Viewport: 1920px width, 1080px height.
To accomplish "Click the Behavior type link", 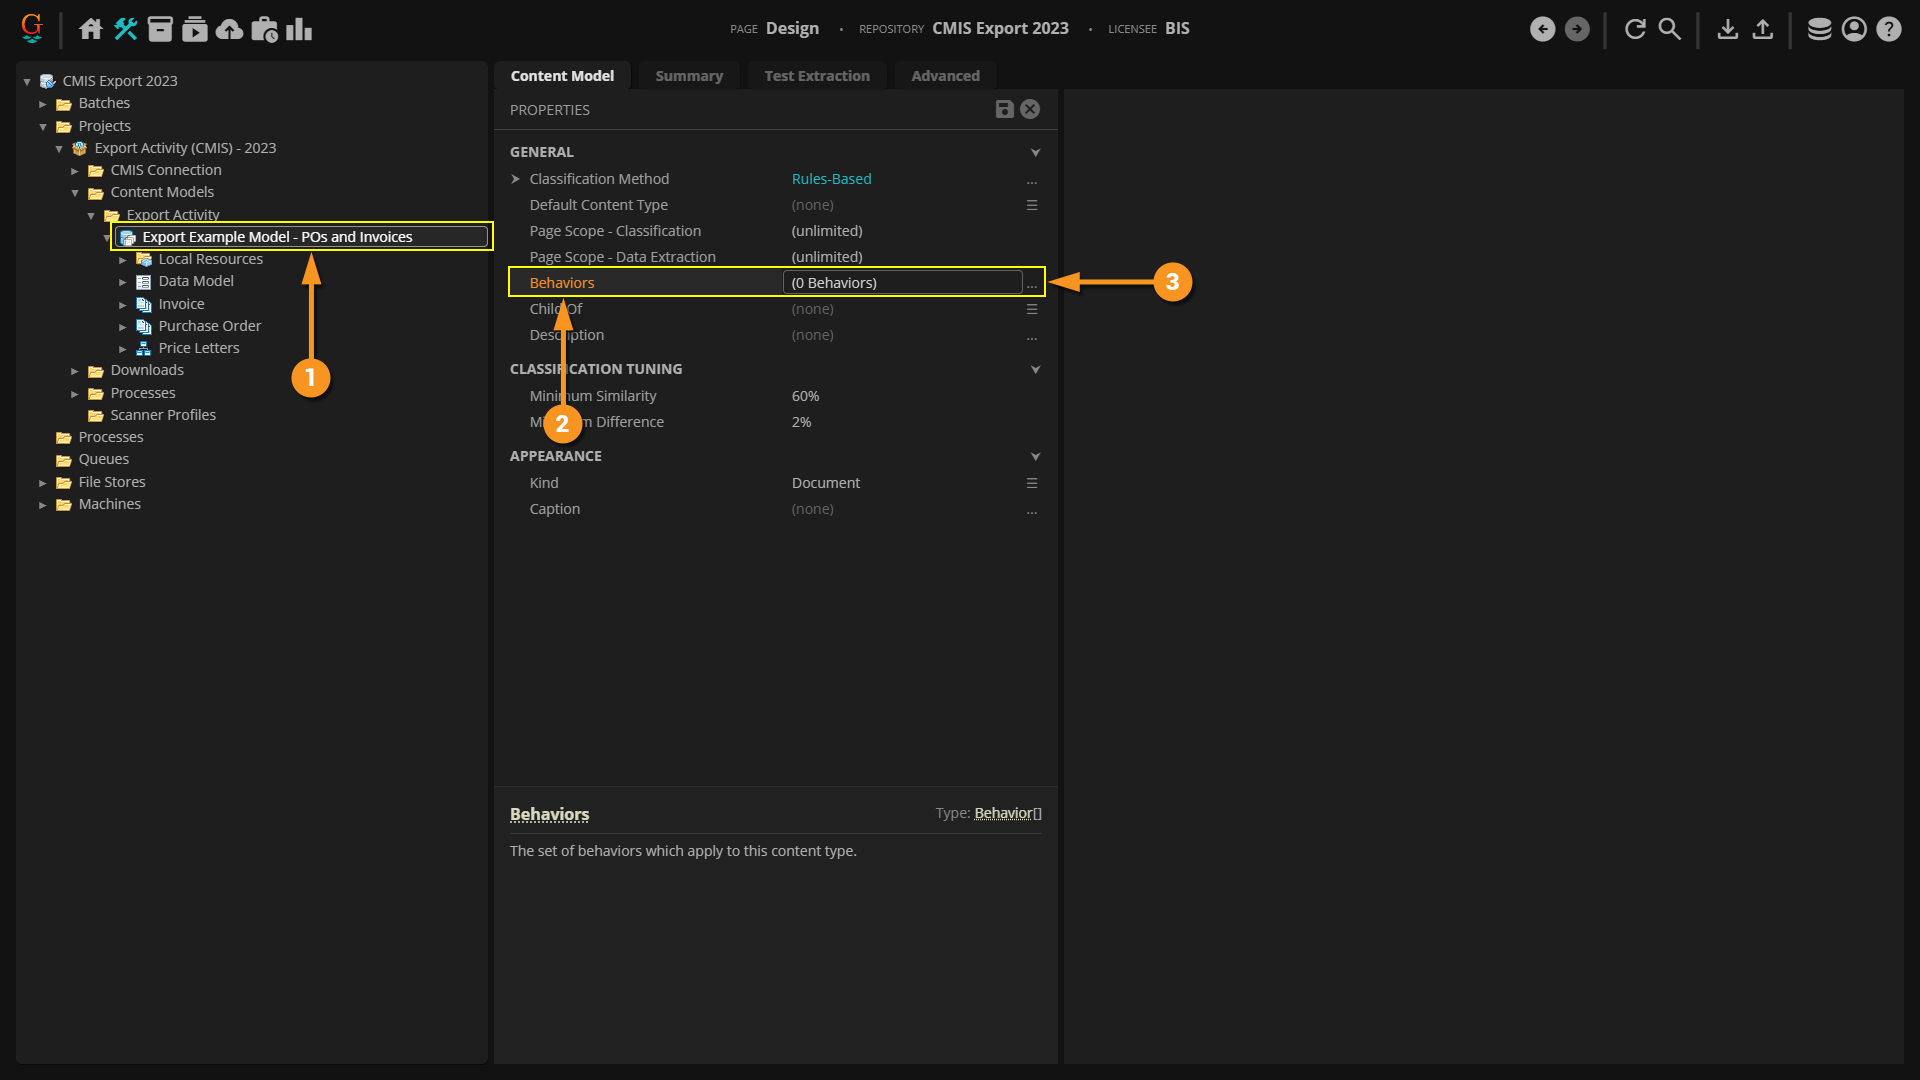I will [1003, 813].
